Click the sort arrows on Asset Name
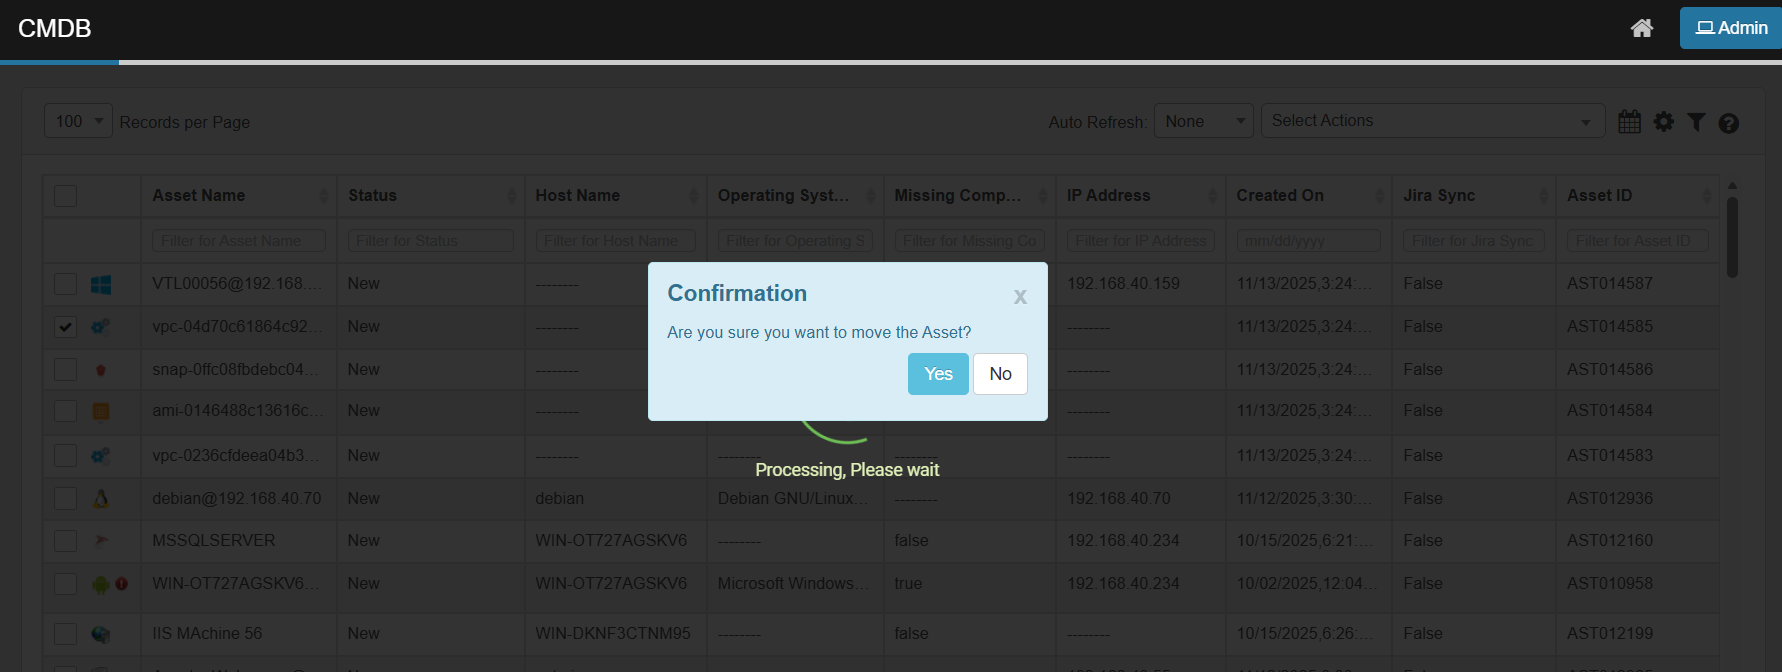The image size is (1782, 672). [x=323, y=196]
